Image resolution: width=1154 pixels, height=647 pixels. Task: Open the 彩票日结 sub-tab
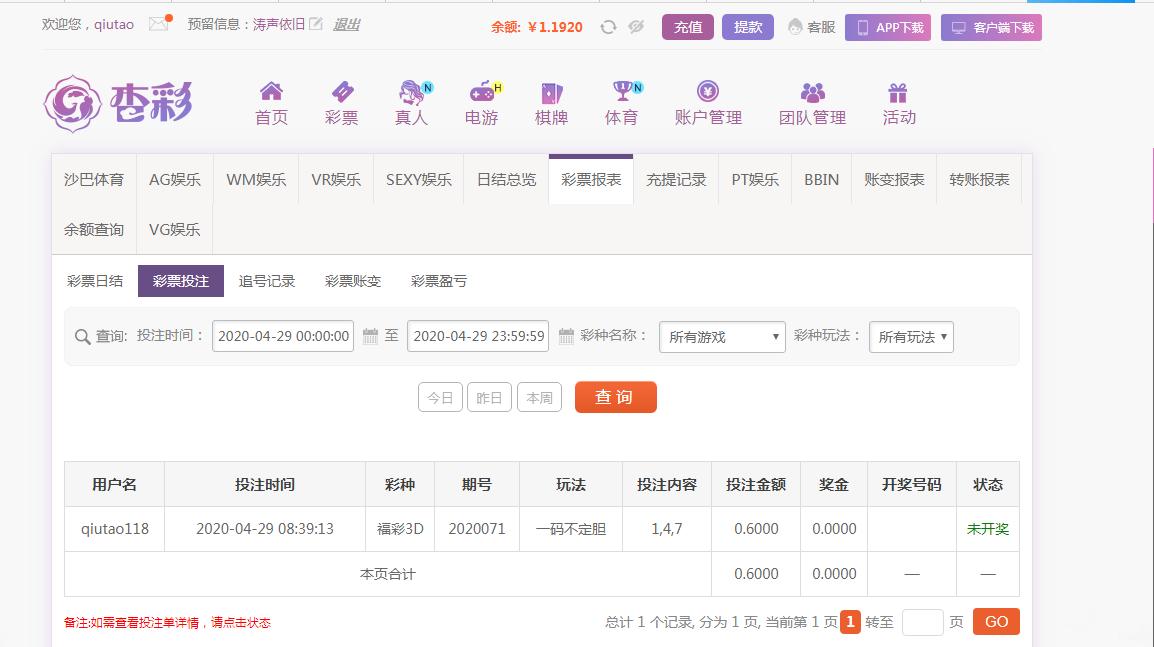point(95,281)
